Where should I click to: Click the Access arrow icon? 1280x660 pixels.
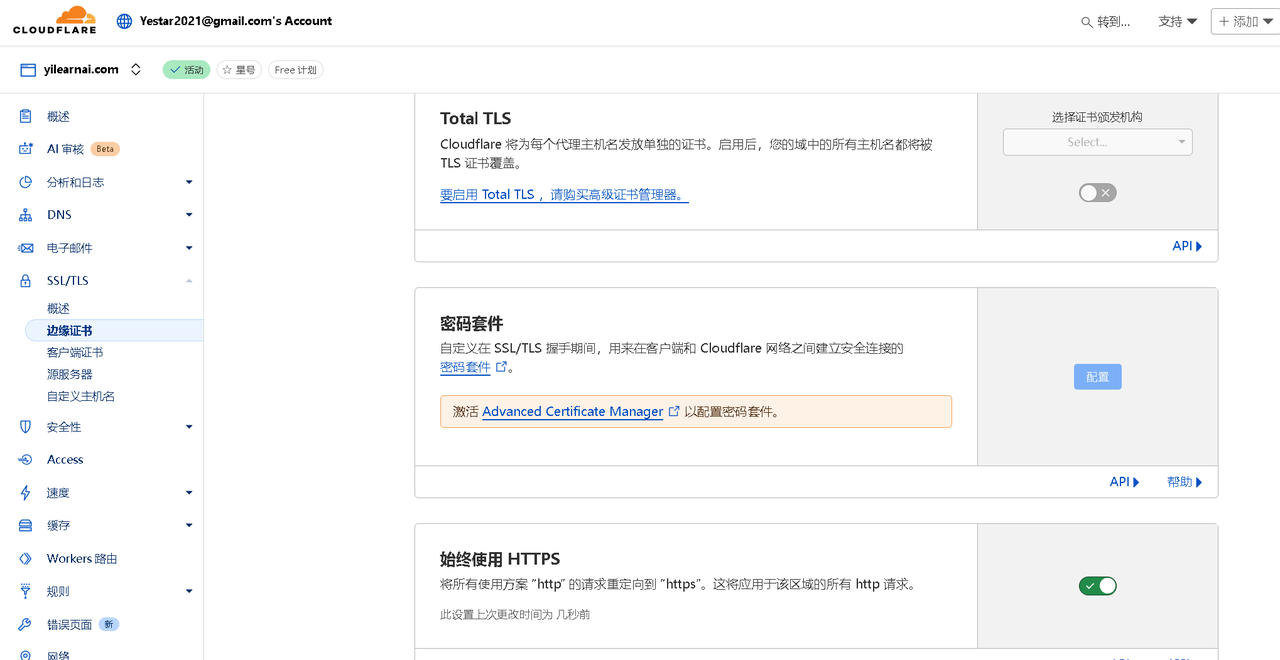click(26, 460)
